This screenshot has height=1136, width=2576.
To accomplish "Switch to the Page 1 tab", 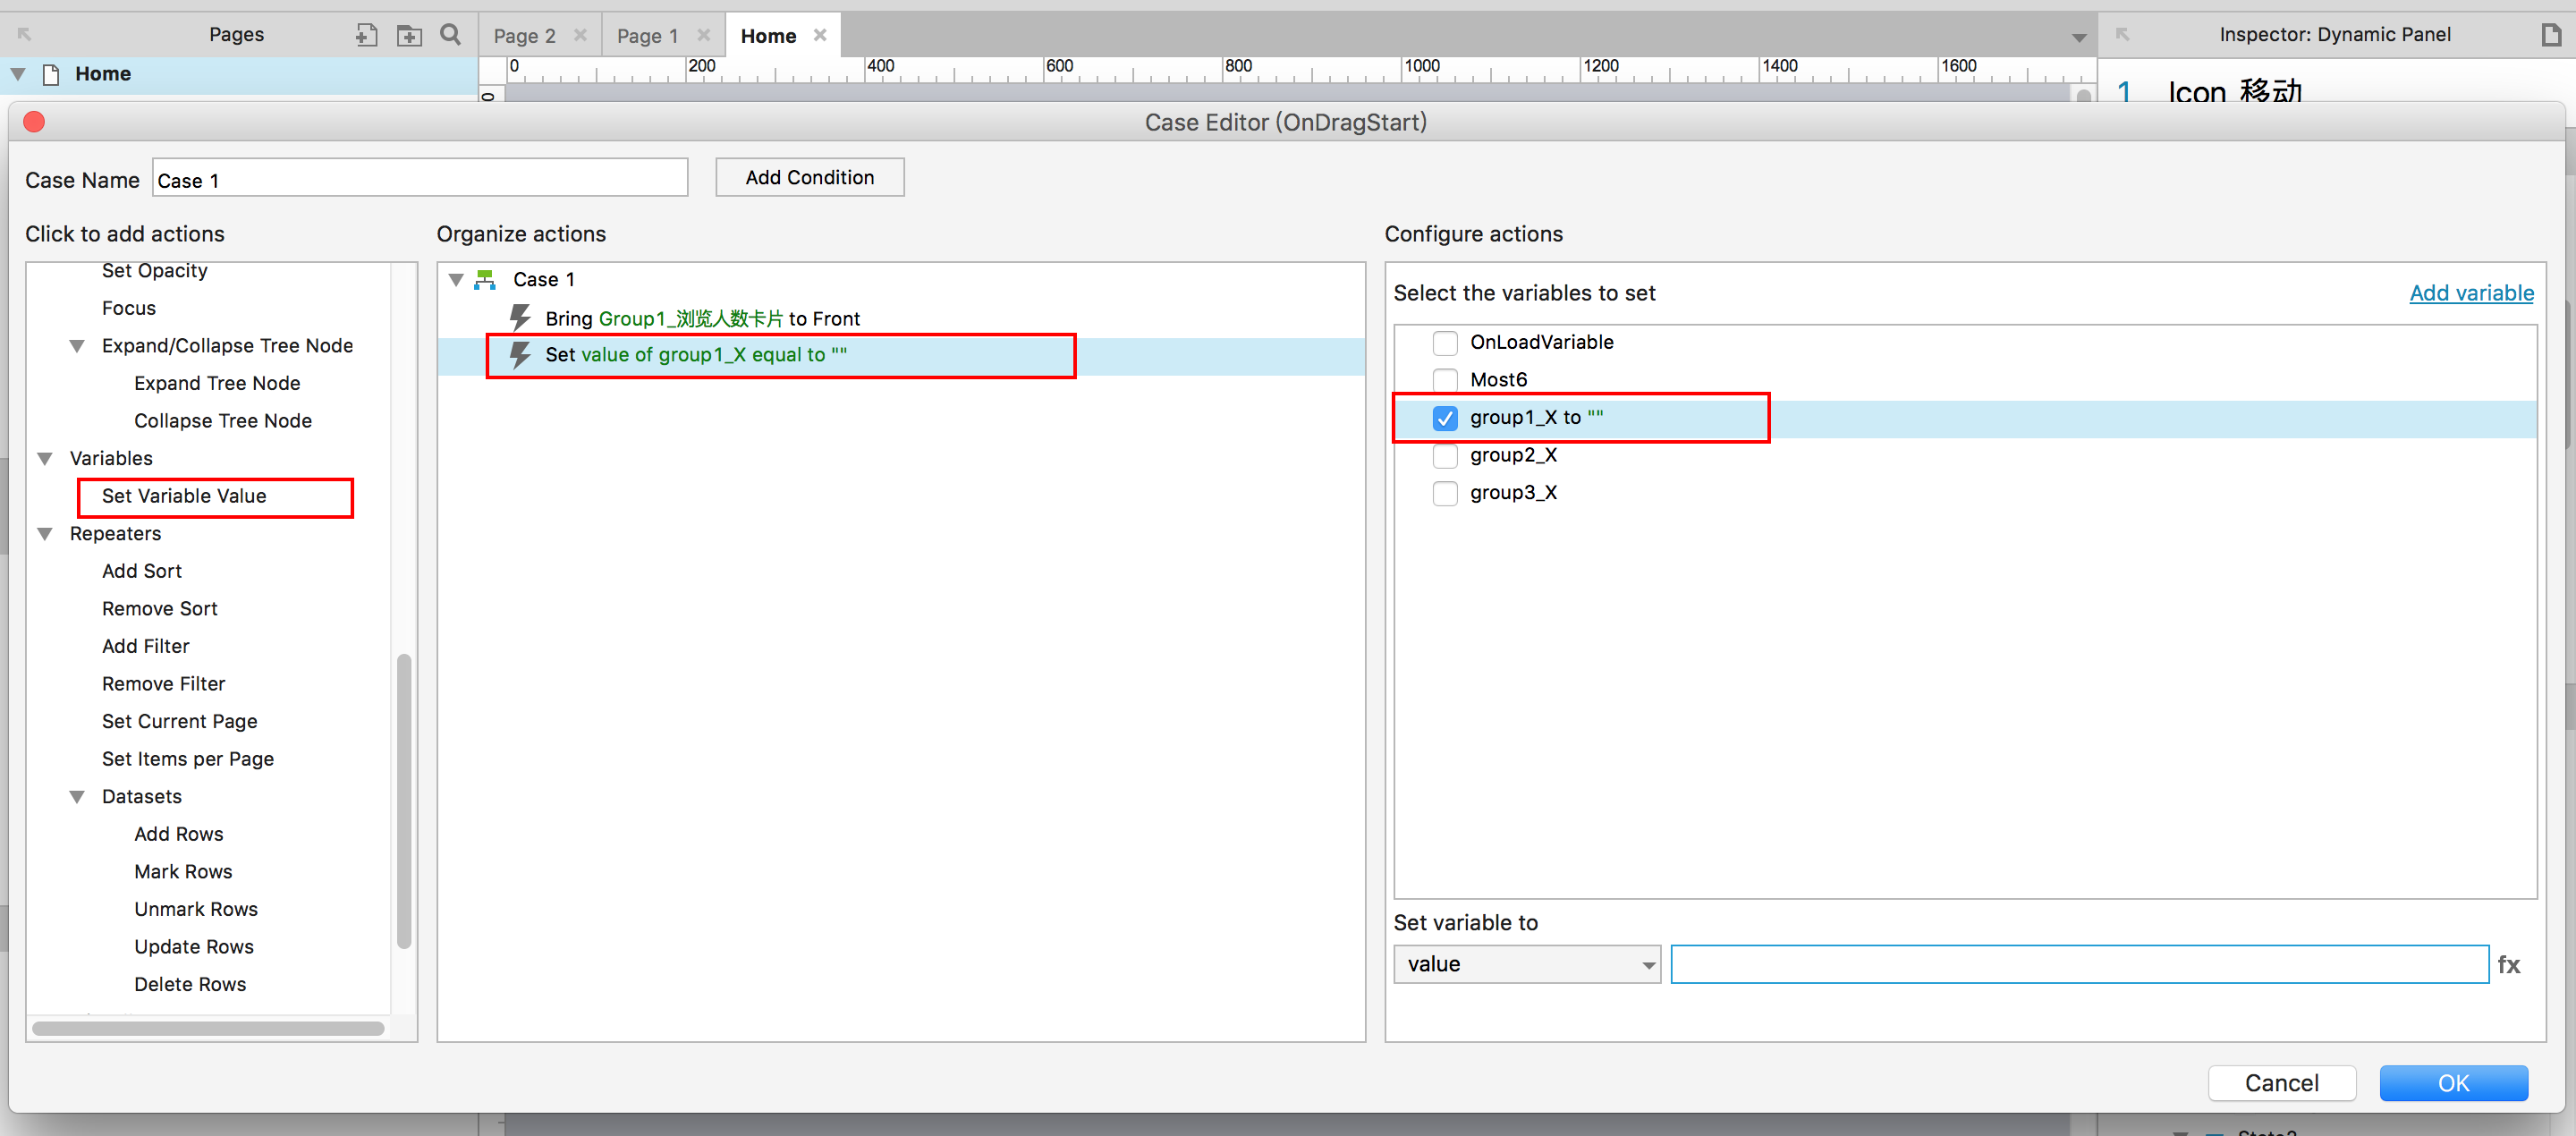I will (647, 36).
